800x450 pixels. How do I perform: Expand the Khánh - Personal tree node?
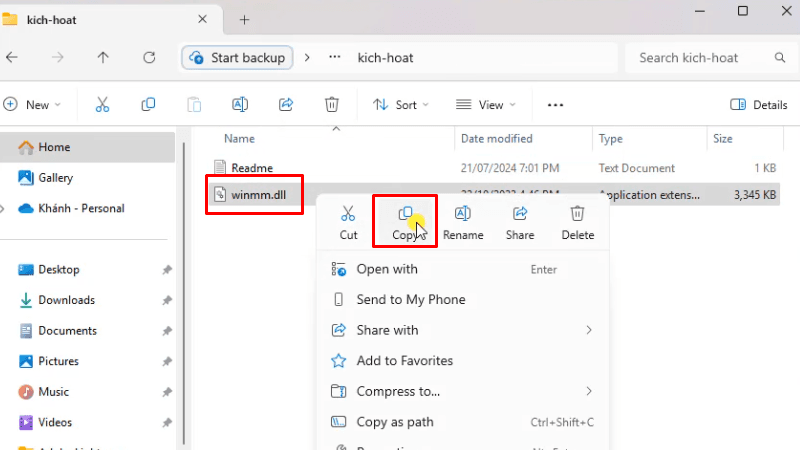point(6,209)
